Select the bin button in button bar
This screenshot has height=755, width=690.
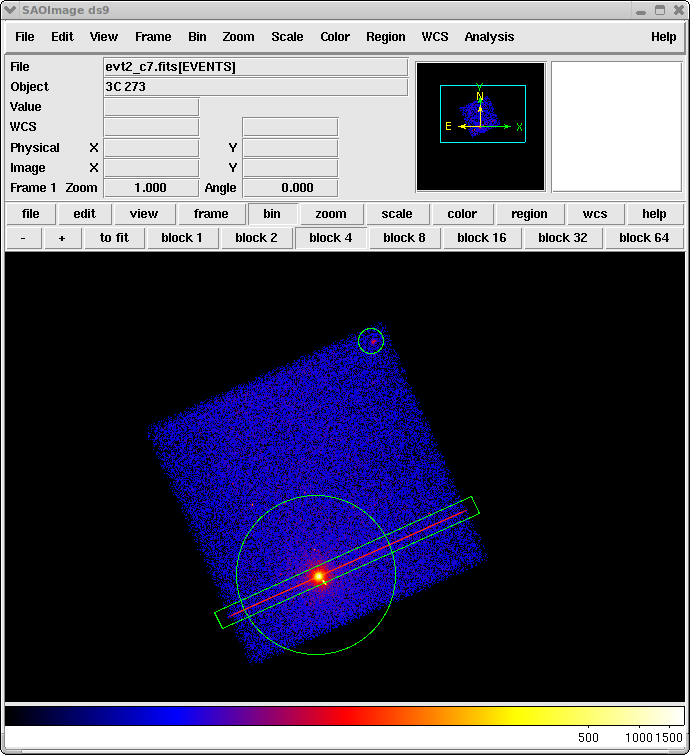pos(271,214)
